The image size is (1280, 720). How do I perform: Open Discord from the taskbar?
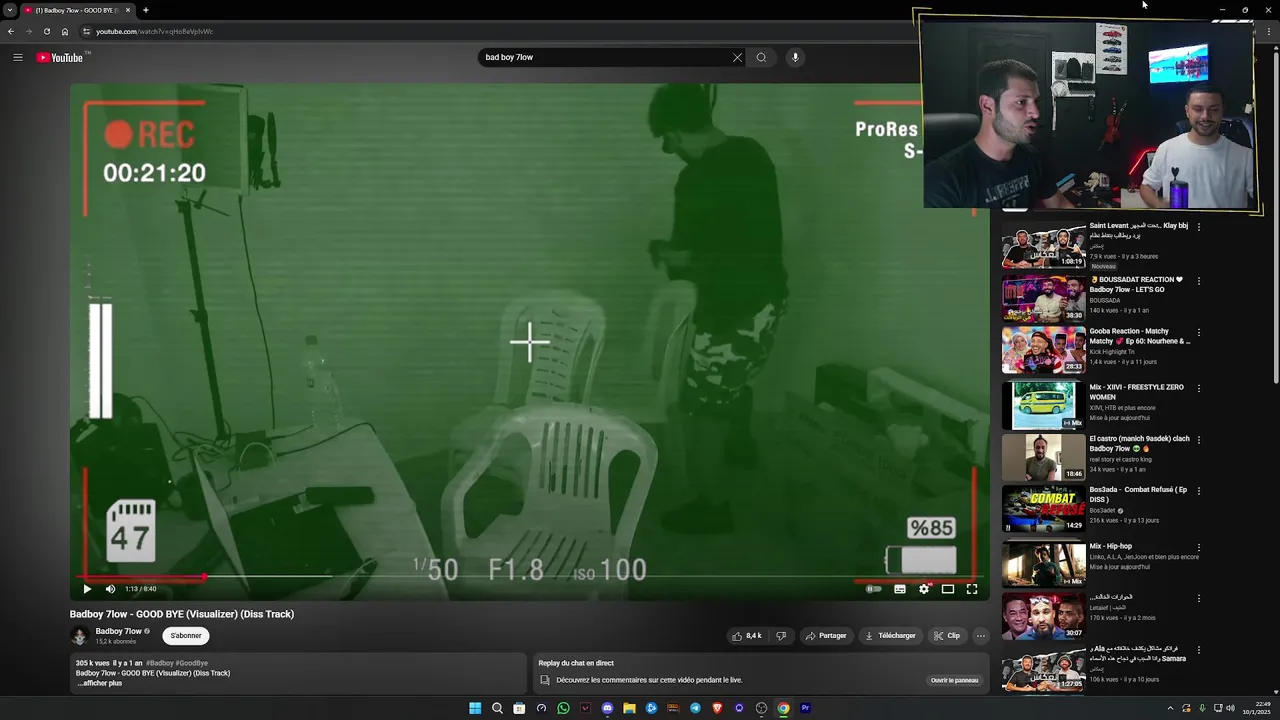[x=607, y=708]
